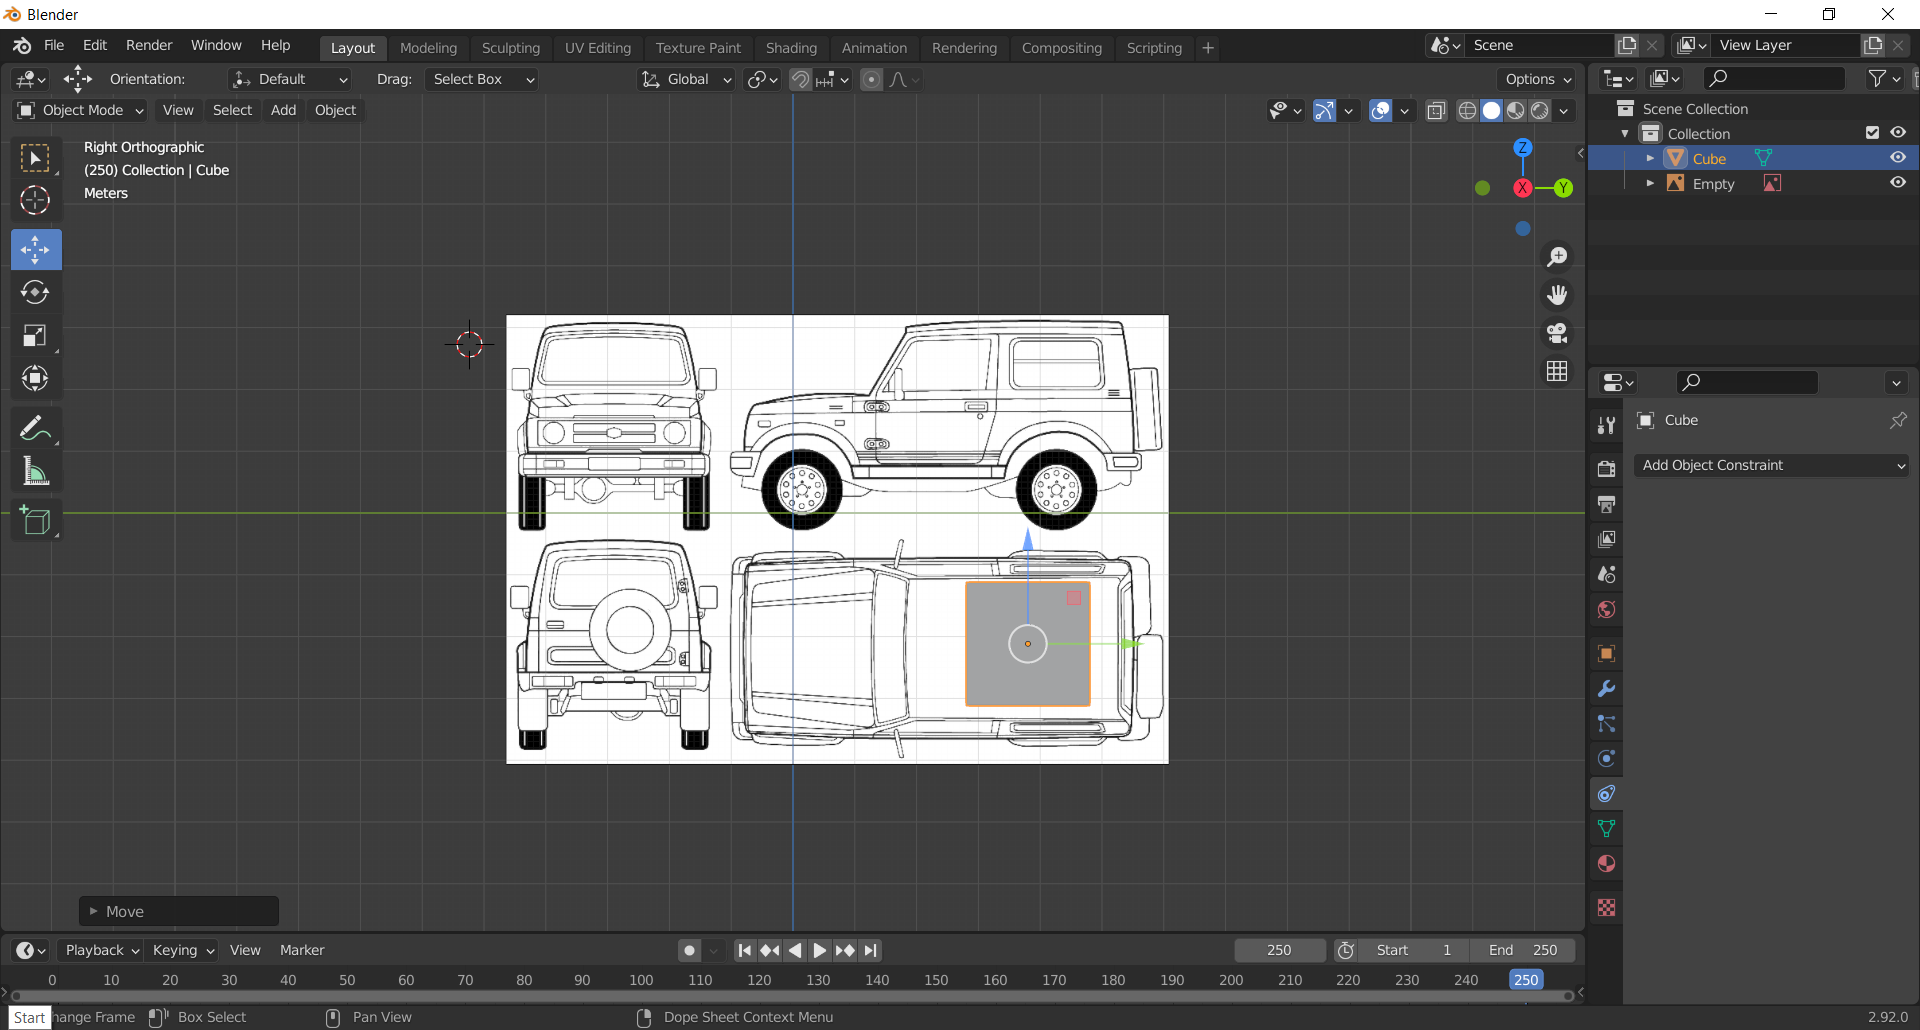The image size is (1920, 1030).
Task: Hide the Cube object in outliner
Action: coord(1897,158)
